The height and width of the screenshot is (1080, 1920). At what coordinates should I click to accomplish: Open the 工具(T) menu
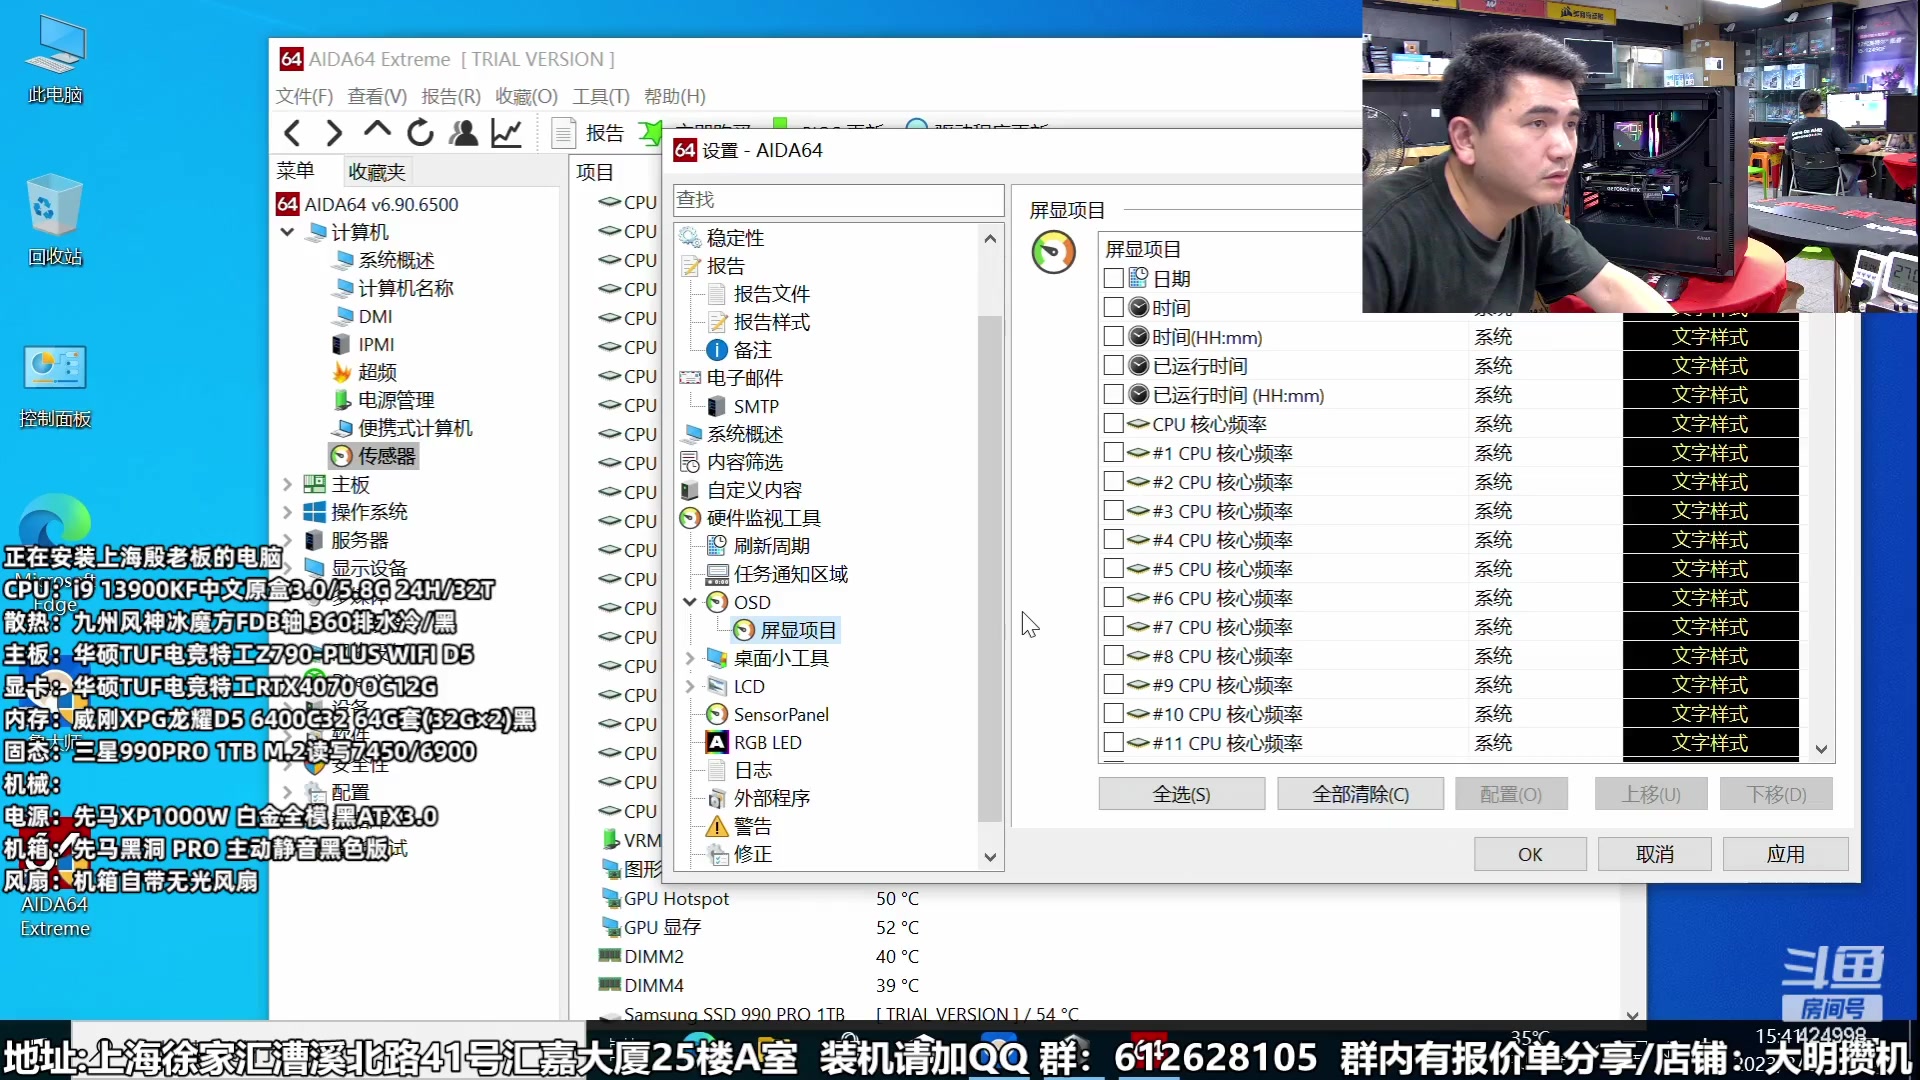(x=600, y=96)
